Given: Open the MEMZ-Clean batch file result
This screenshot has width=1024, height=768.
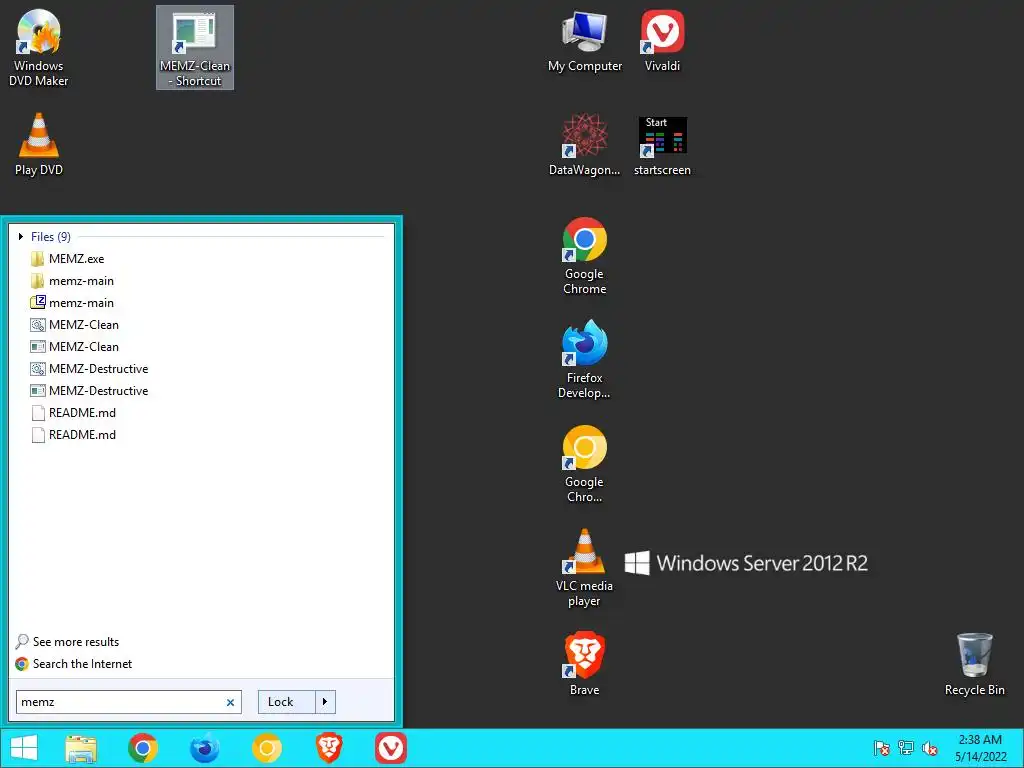Looking at the screenshot, I should click(x=74, y=325).
